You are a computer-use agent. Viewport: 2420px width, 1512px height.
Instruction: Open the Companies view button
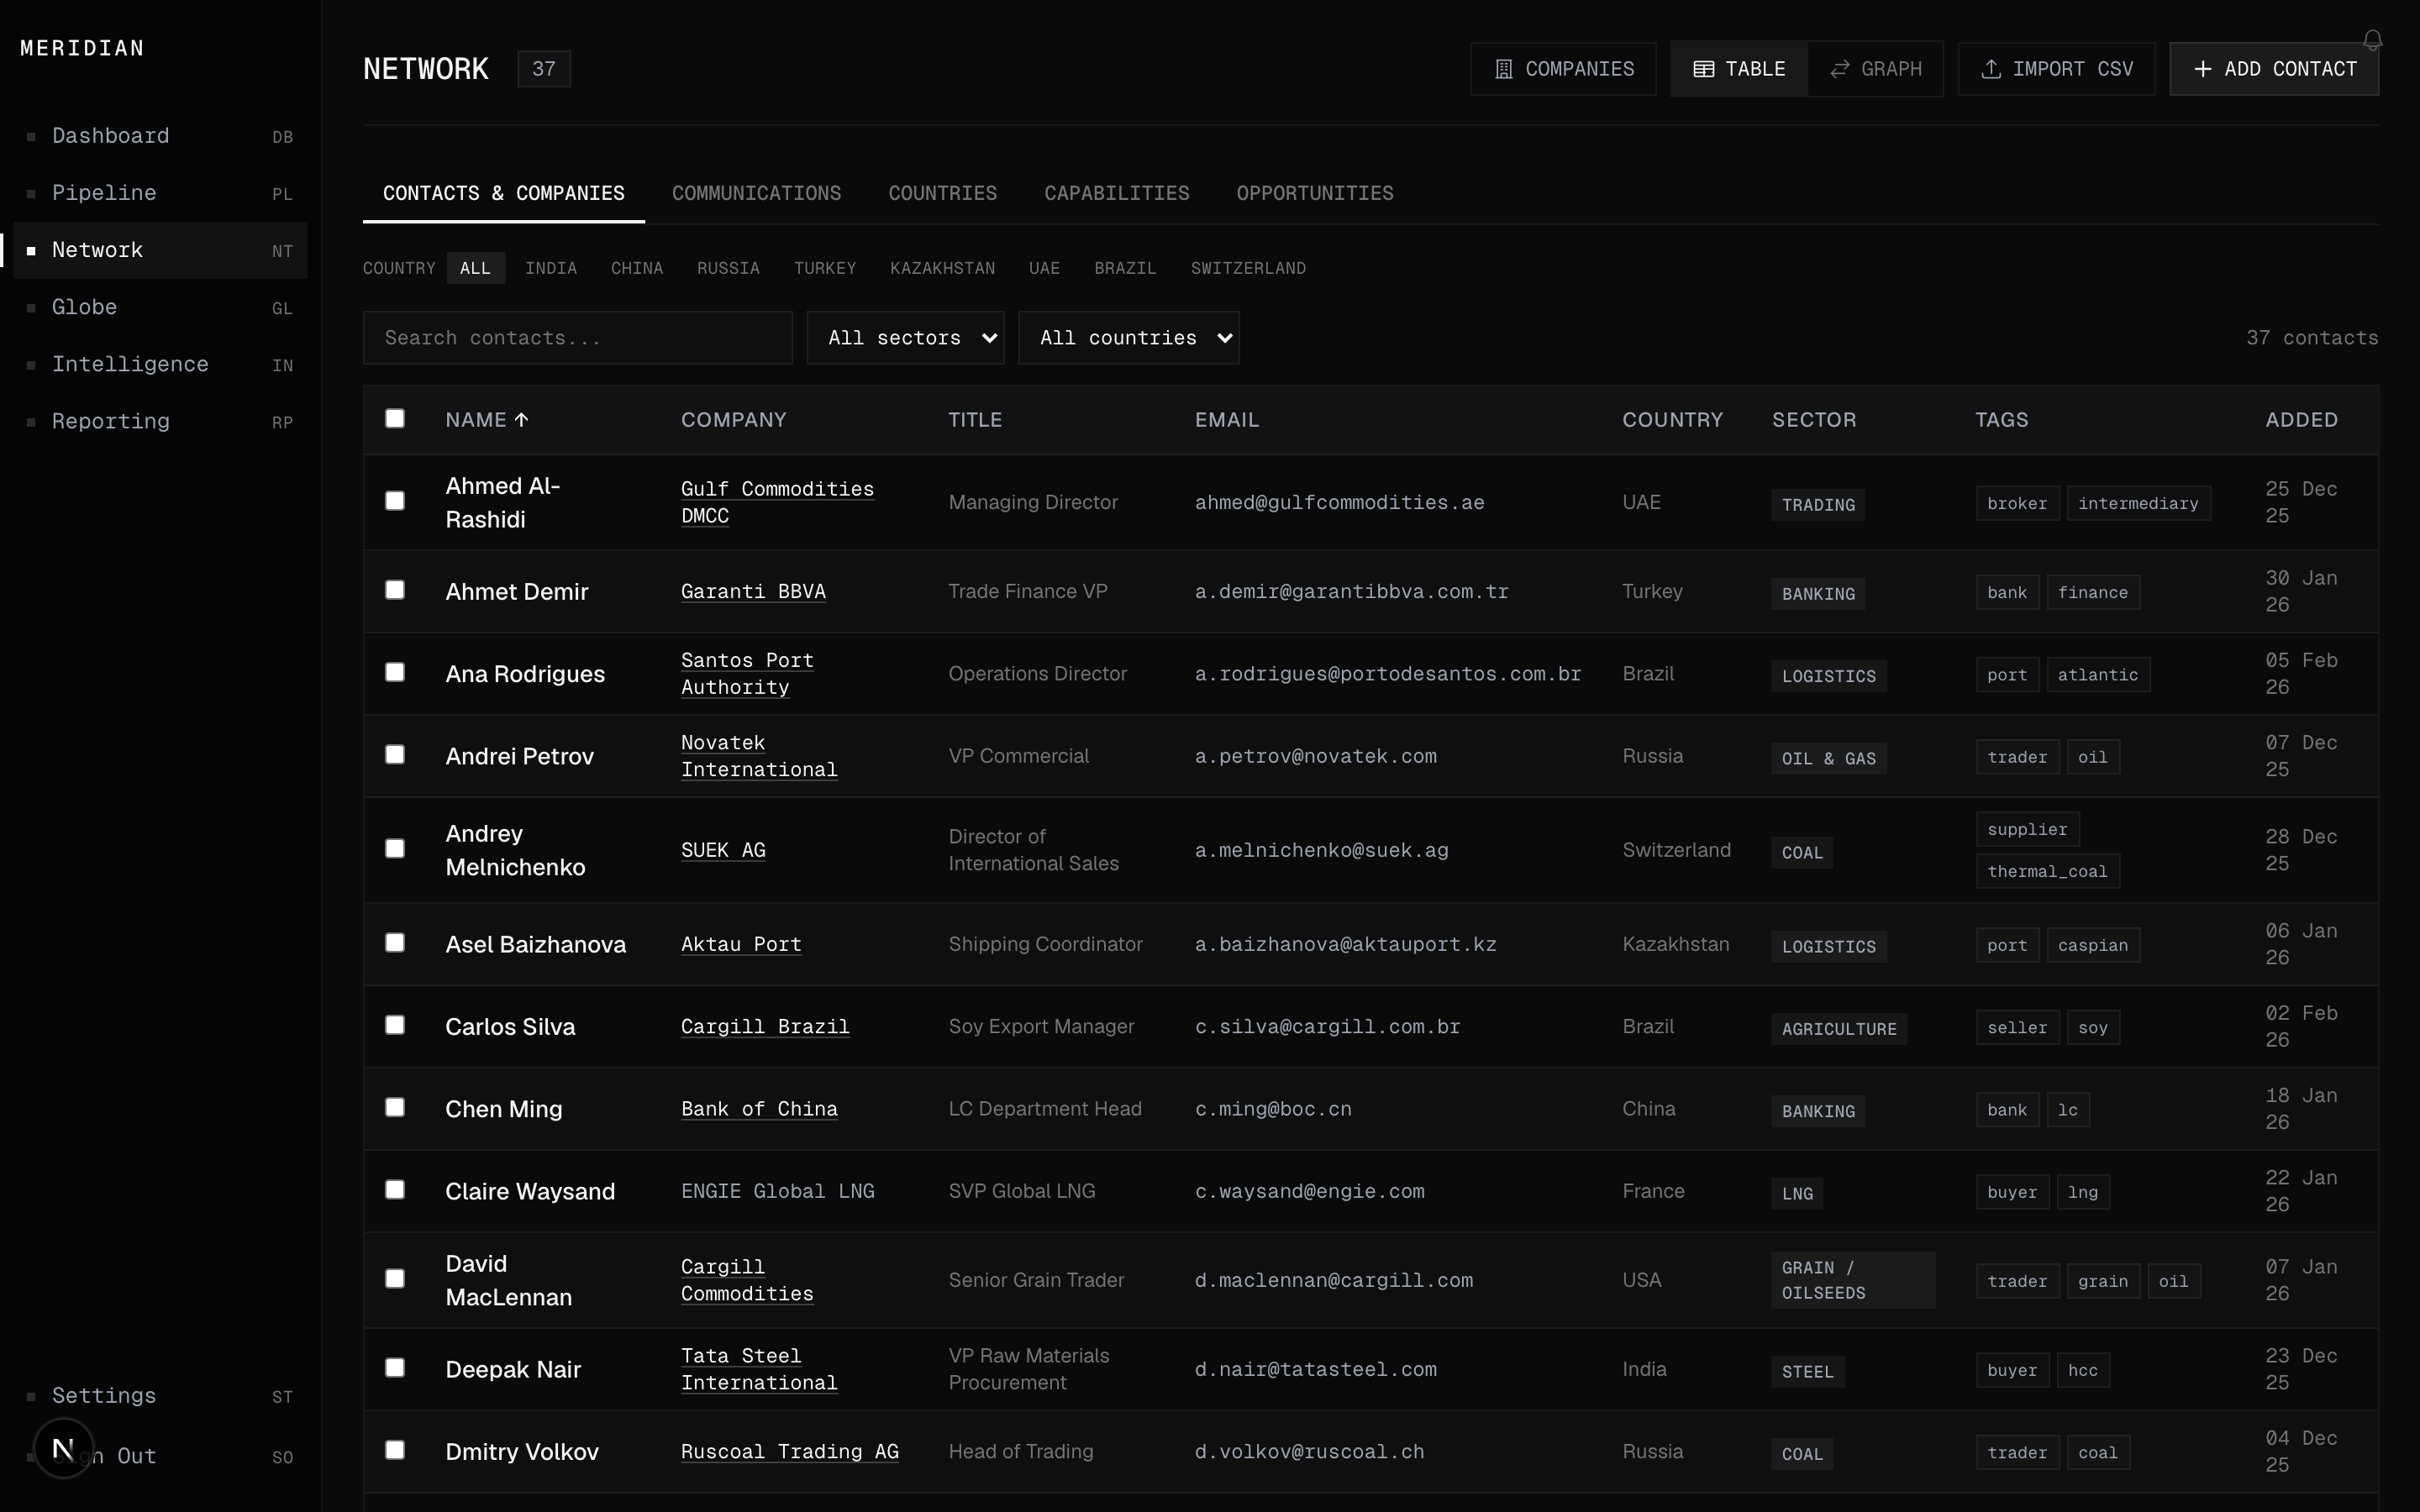(x=1563, y=69)
